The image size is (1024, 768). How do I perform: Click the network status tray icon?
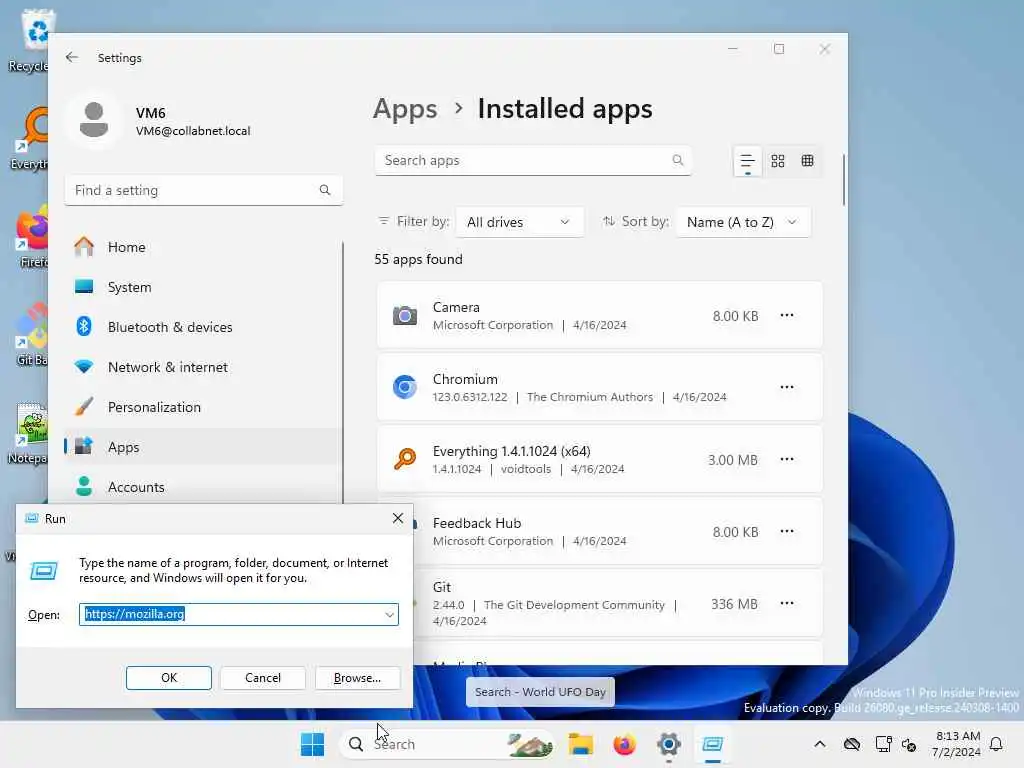(883, 744)
